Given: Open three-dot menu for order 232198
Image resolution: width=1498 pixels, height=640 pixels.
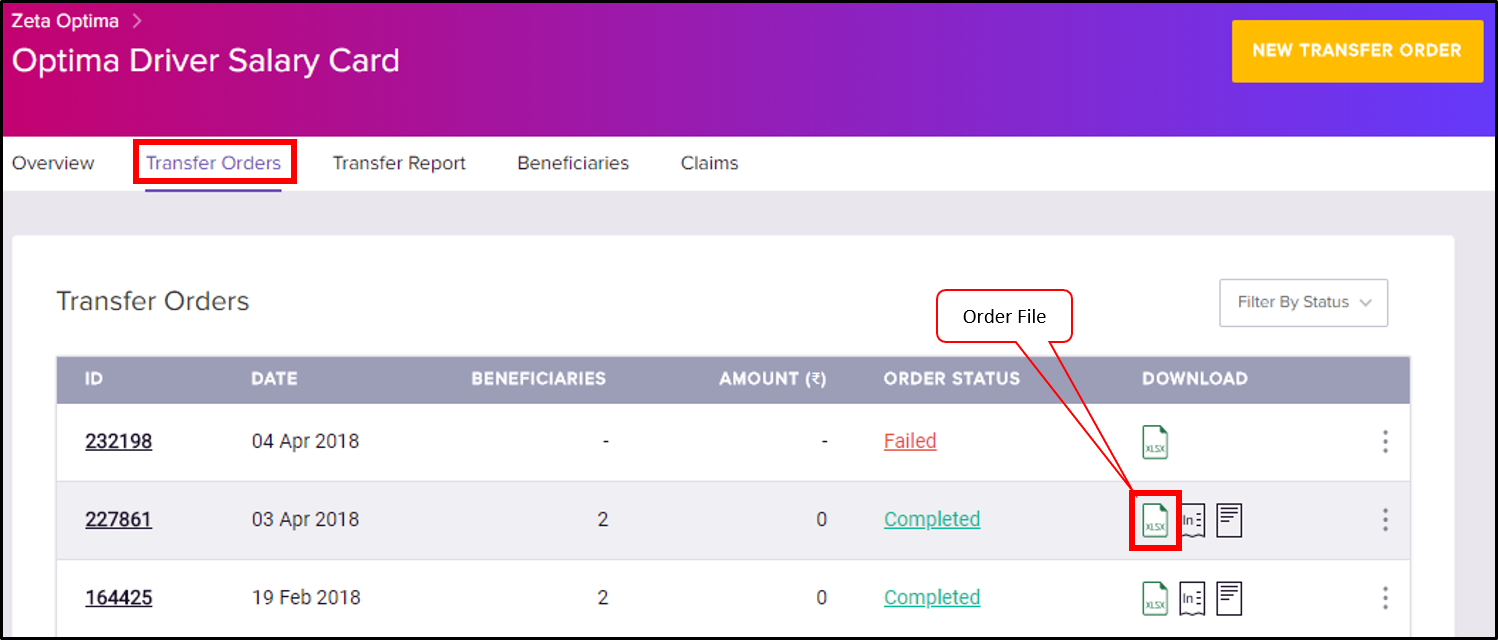Looking at the screenshot, I should click(1385, 441).
